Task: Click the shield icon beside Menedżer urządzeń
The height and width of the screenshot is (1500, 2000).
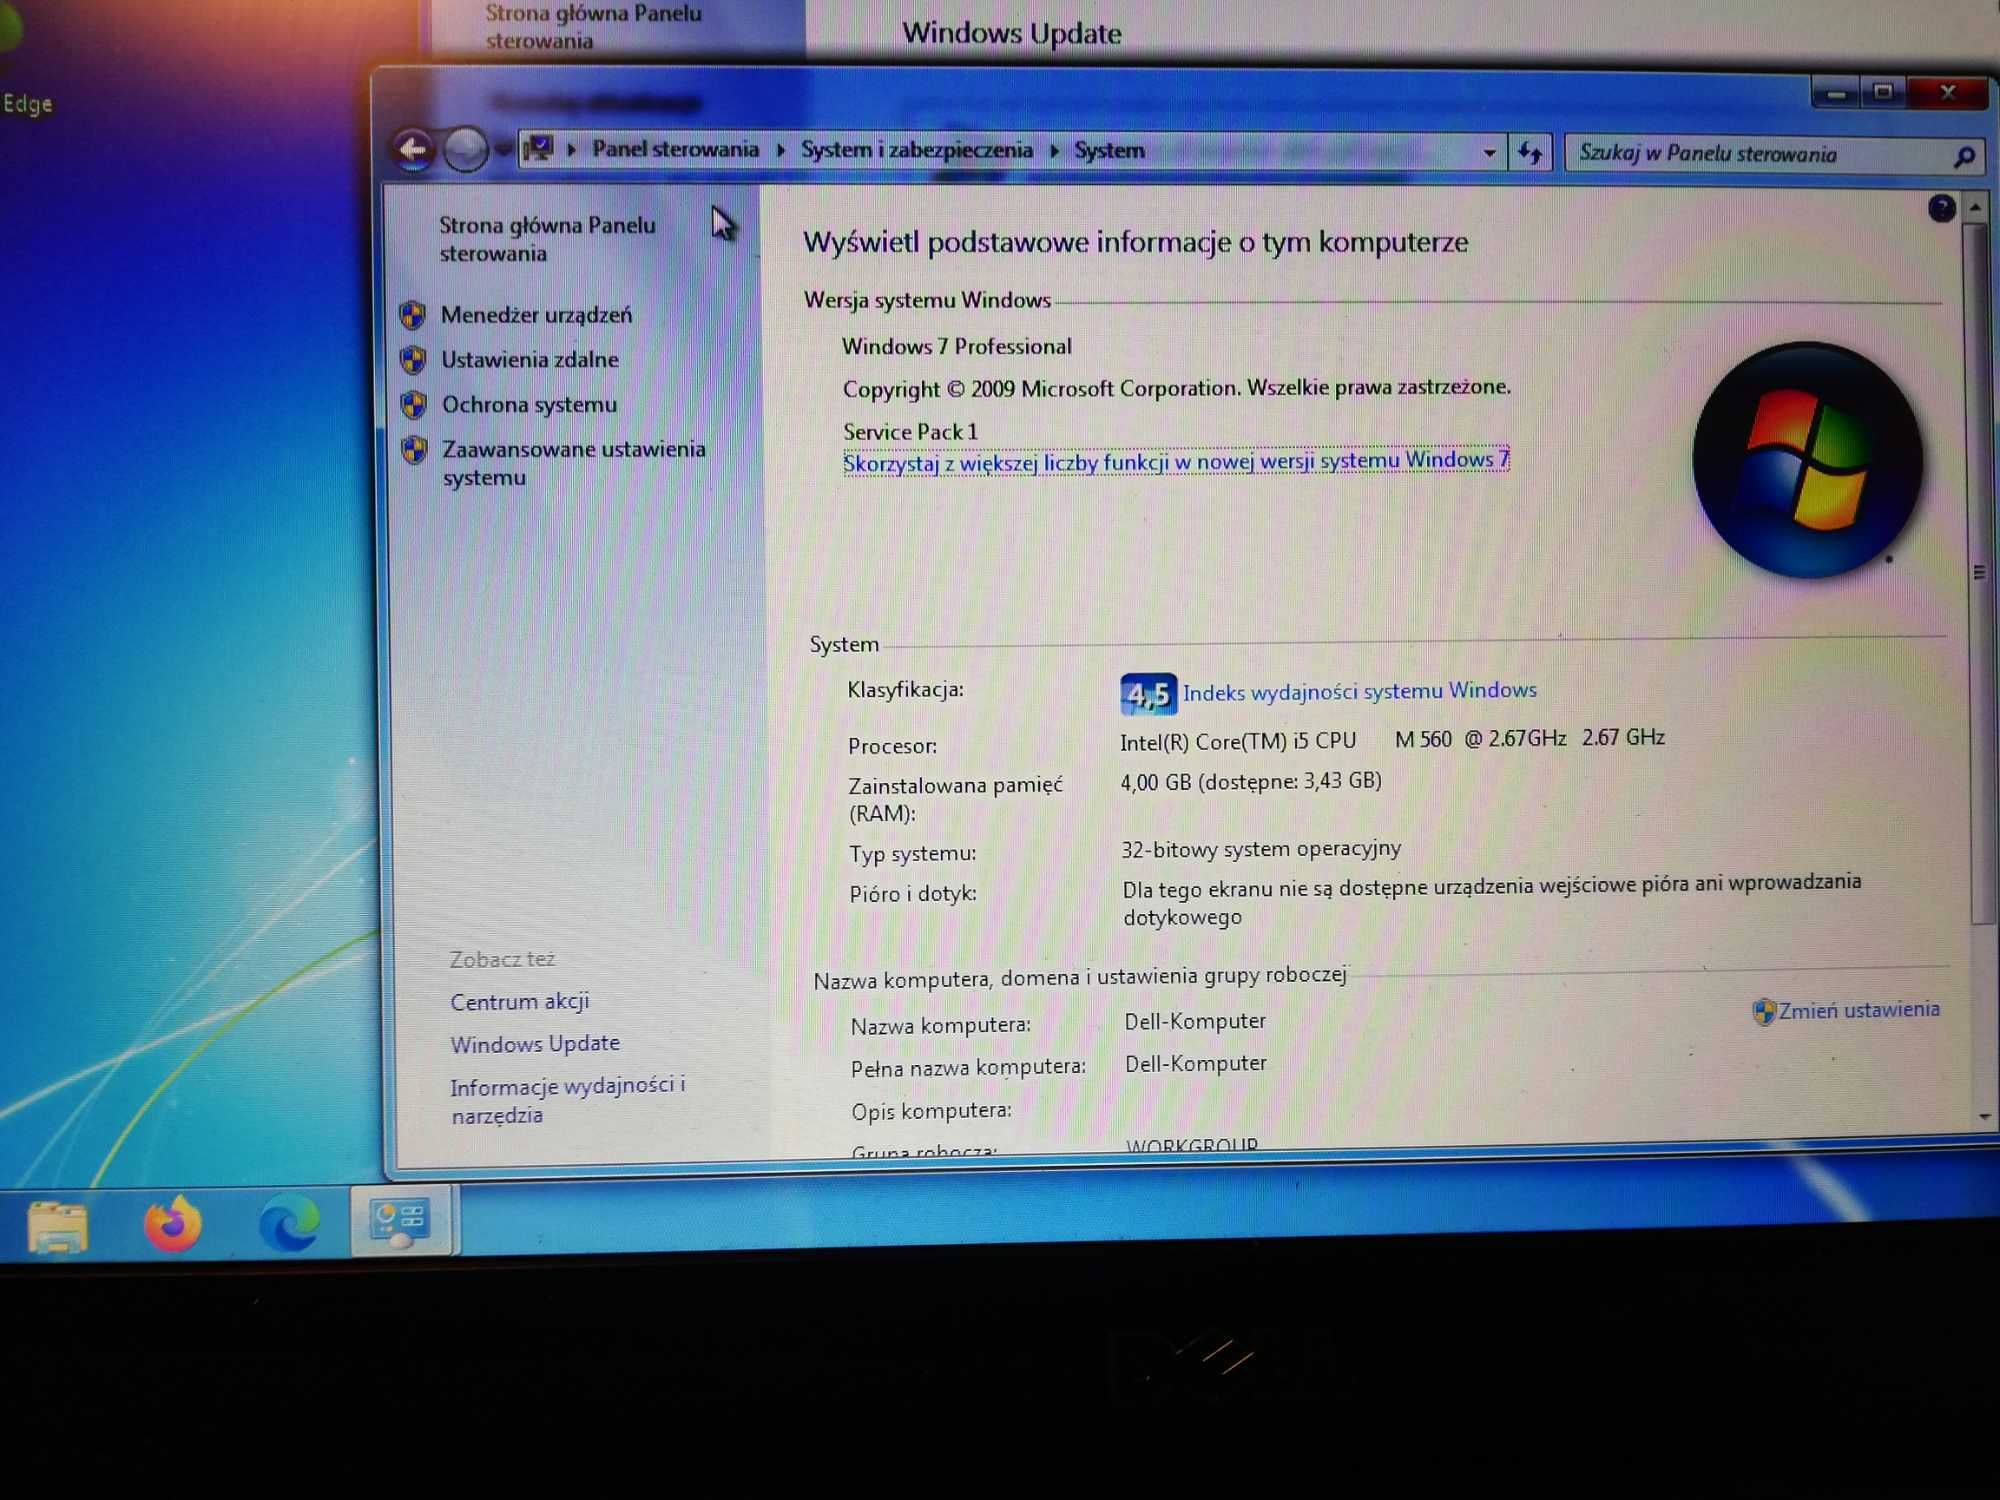Action: tap(413, 315)
